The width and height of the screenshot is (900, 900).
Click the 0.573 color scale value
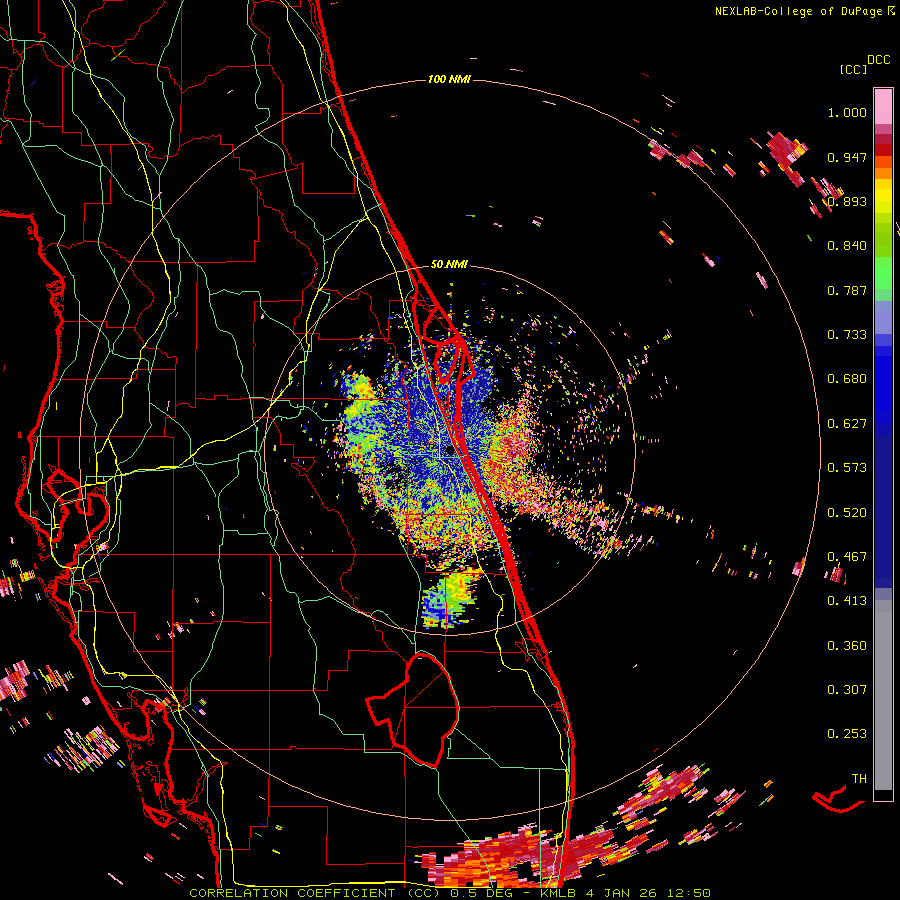(847, 468)
